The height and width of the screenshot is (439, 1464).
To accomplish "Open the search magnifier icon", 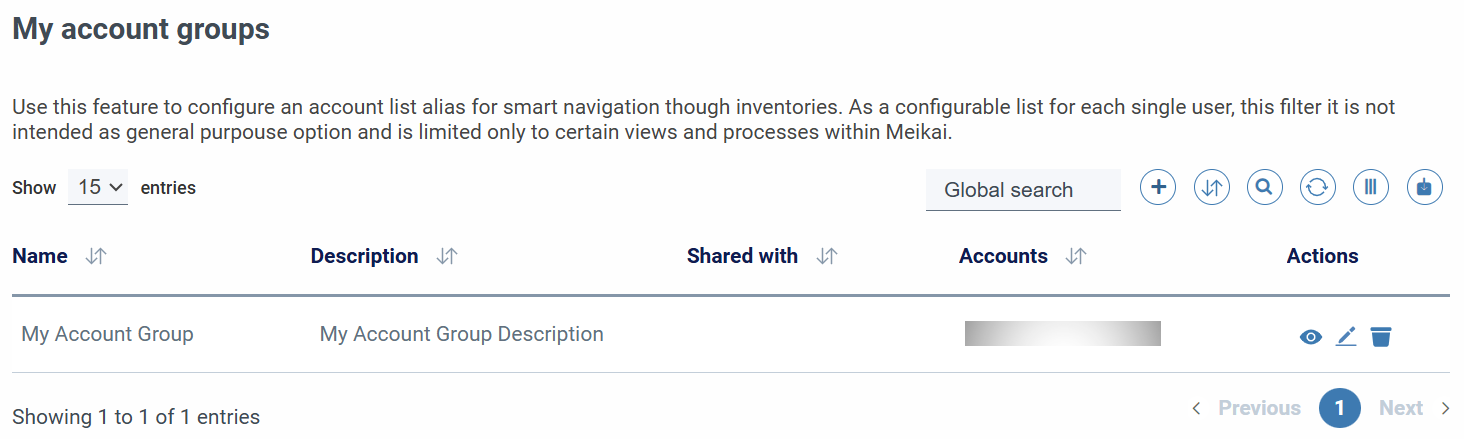I will [1265, 187].
